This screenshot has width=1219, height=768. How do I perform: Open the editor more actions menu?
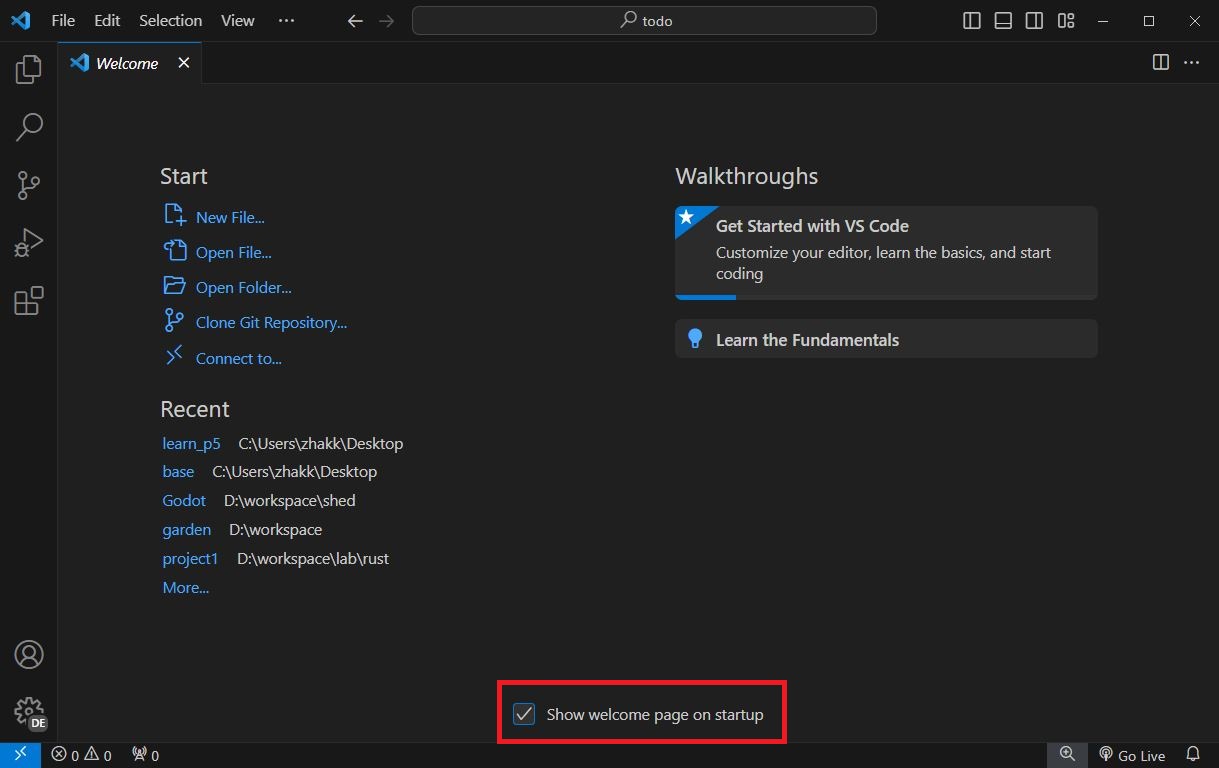click(1191, 62)
